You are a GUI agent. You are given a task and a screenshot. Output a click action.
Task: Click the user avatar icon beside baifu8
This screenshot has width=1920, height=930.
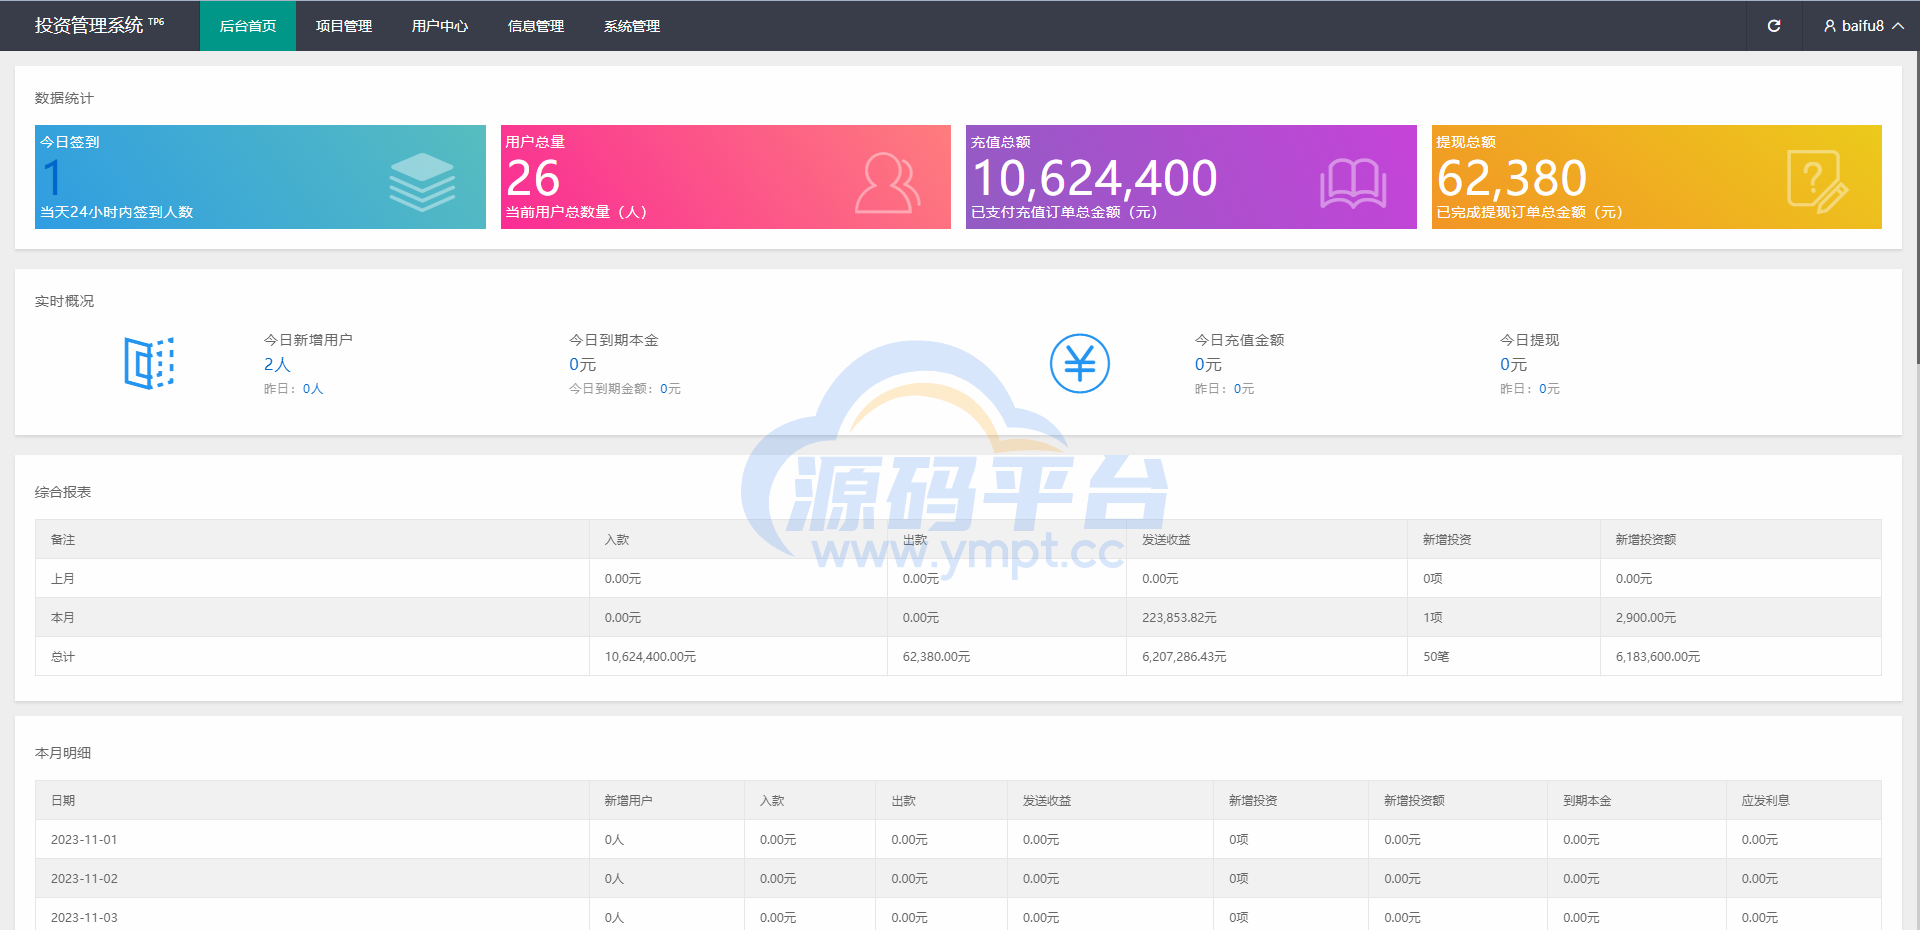(1829, 26)
